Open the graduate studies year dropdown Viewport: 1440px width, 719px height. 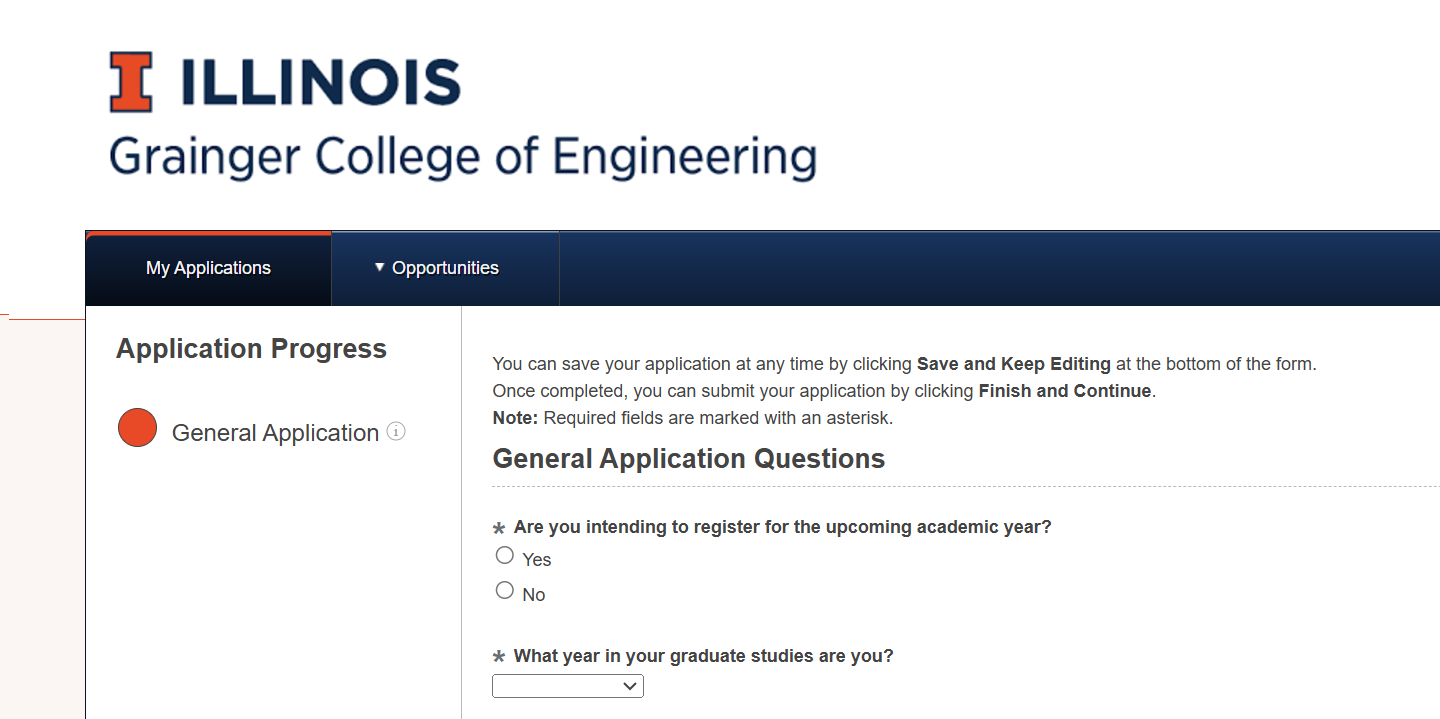click(567, 686)
